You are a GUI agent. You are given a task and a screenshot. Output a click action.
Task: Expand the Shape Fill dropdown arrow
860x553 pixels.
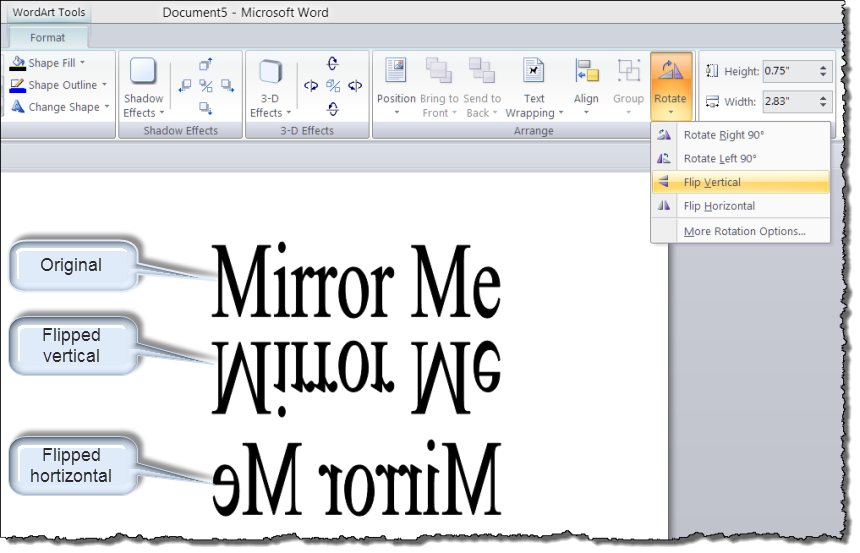[83, 63]
